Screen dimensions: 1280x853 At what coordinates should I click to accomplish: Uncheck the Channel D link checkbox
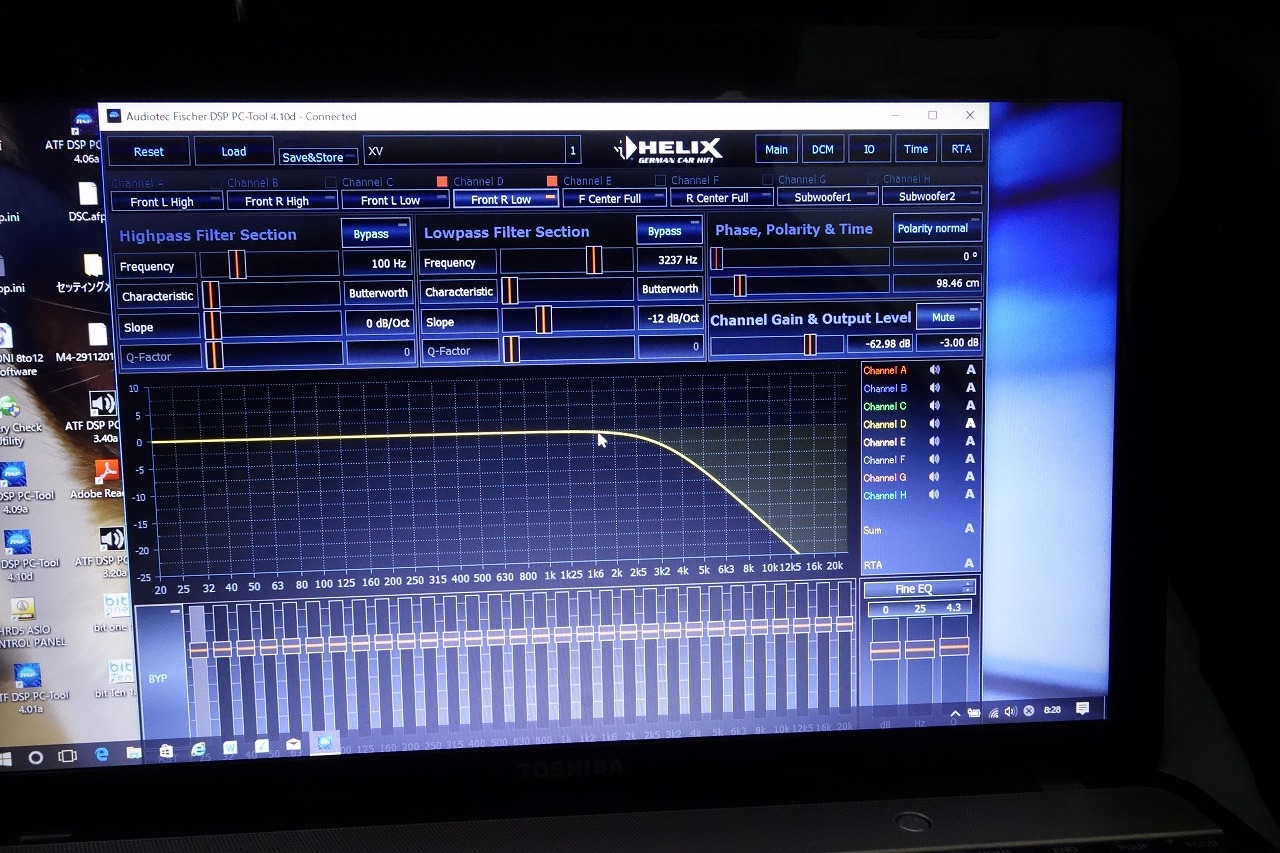pyautogui.click(x=442, y=182)
